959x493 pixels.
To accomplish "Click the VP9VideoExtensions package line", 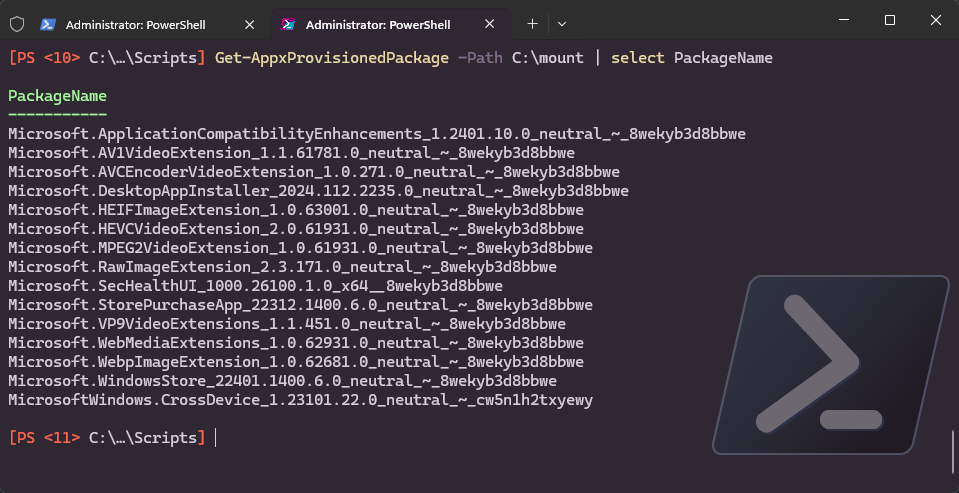I will click(287, 324).
